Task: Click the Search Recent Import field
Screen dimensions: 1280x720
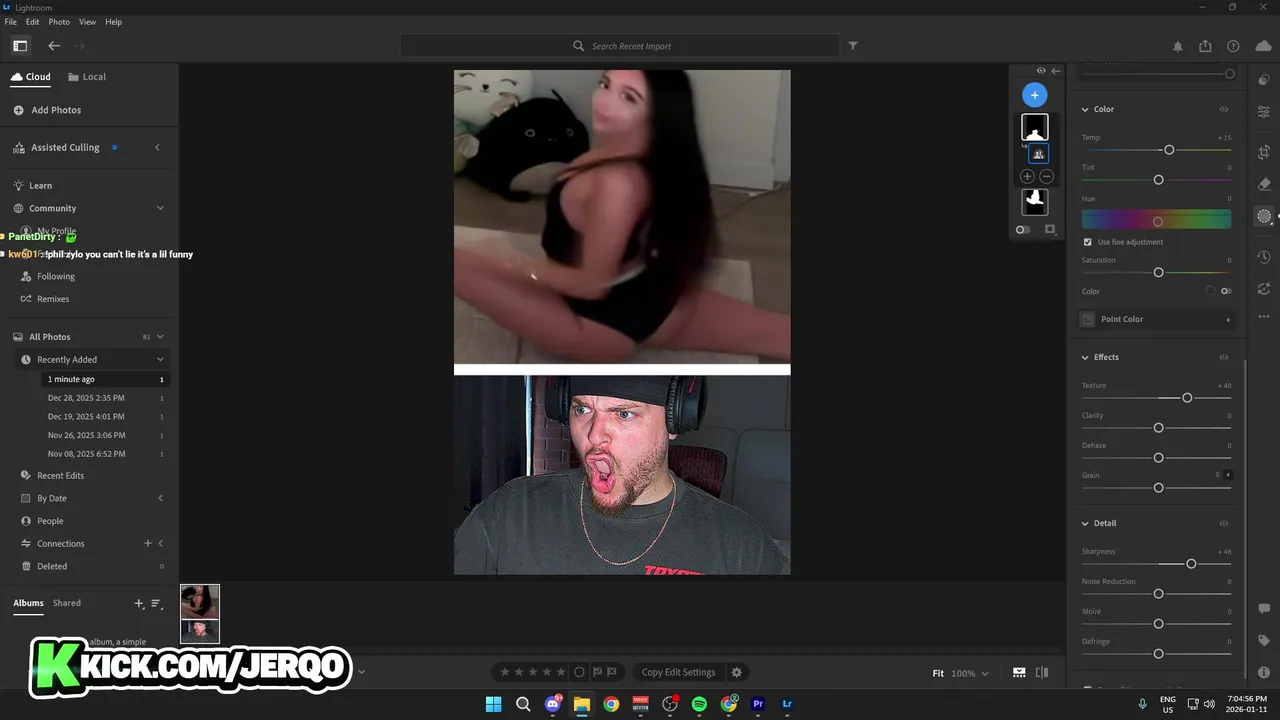Action: pyautogui.click(x=620, y=46)
